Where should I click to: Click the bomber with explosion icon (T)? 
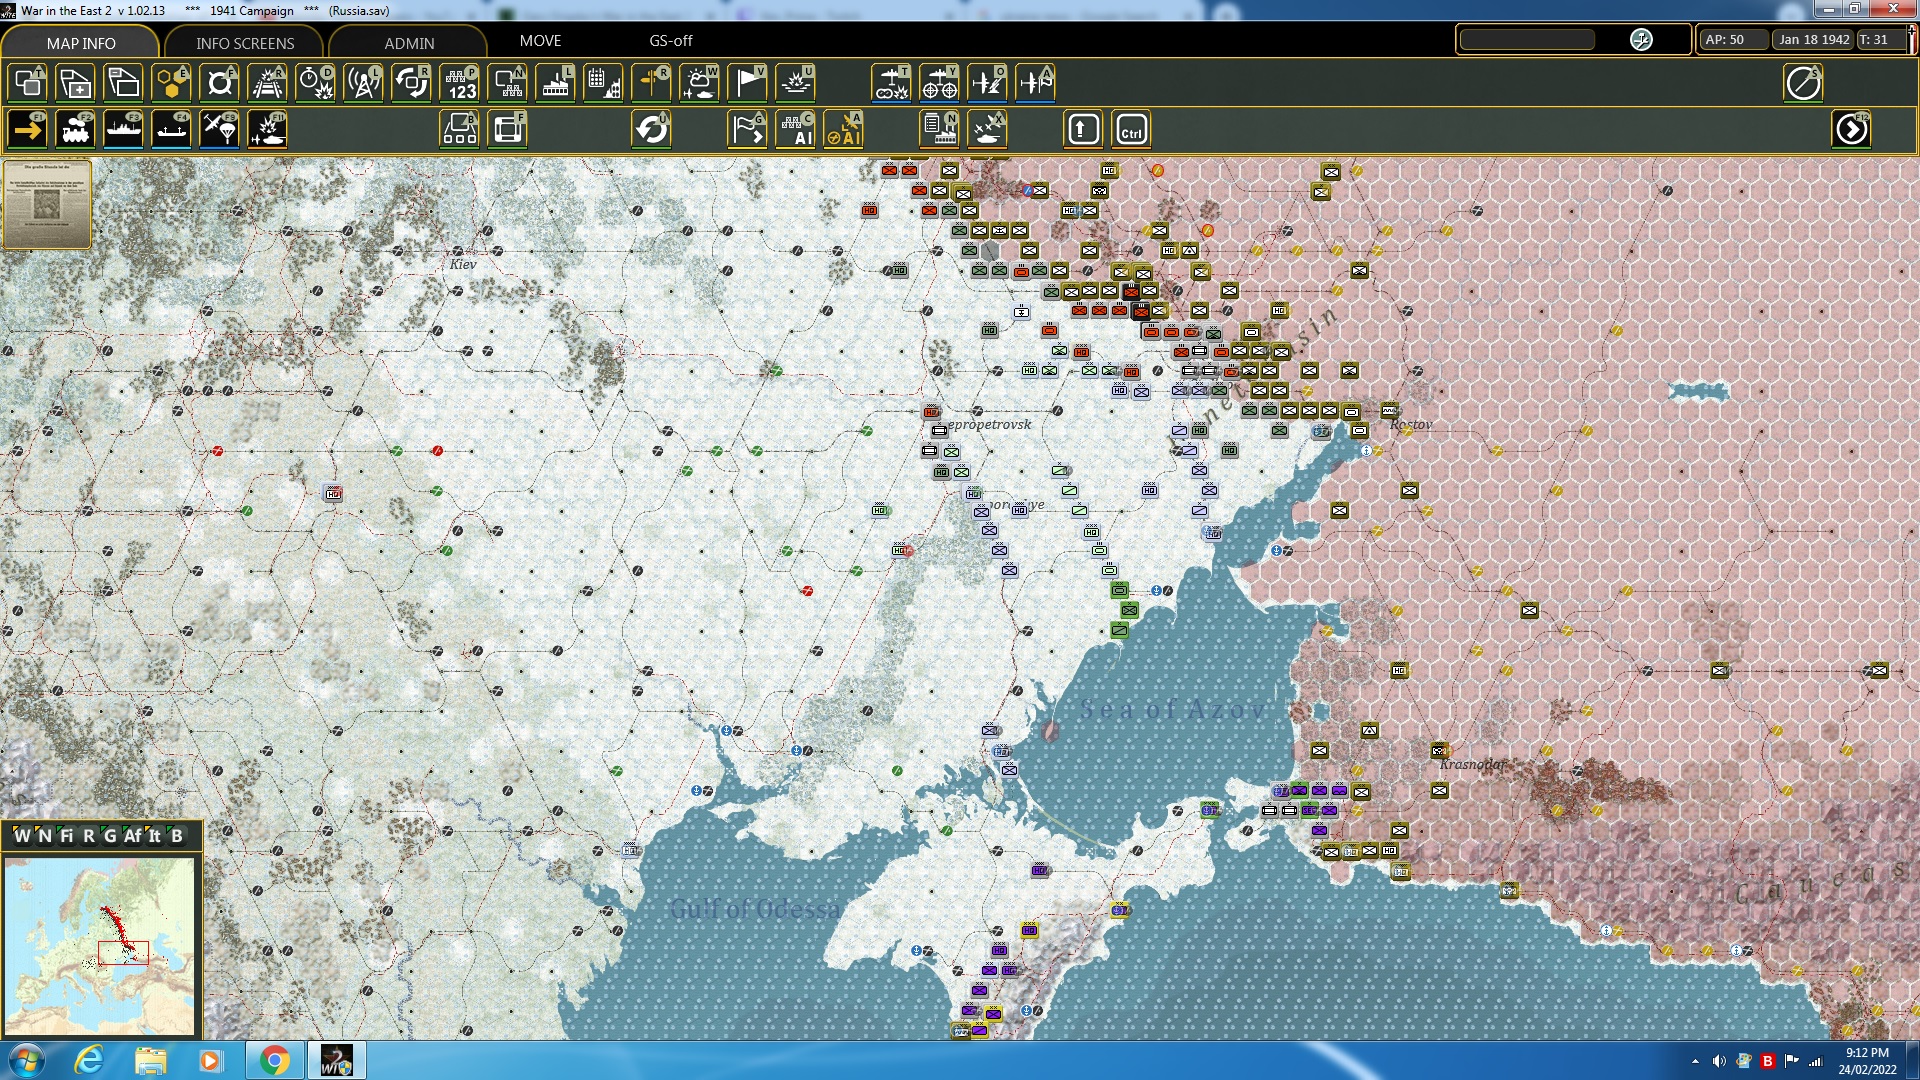coord(891,83)
